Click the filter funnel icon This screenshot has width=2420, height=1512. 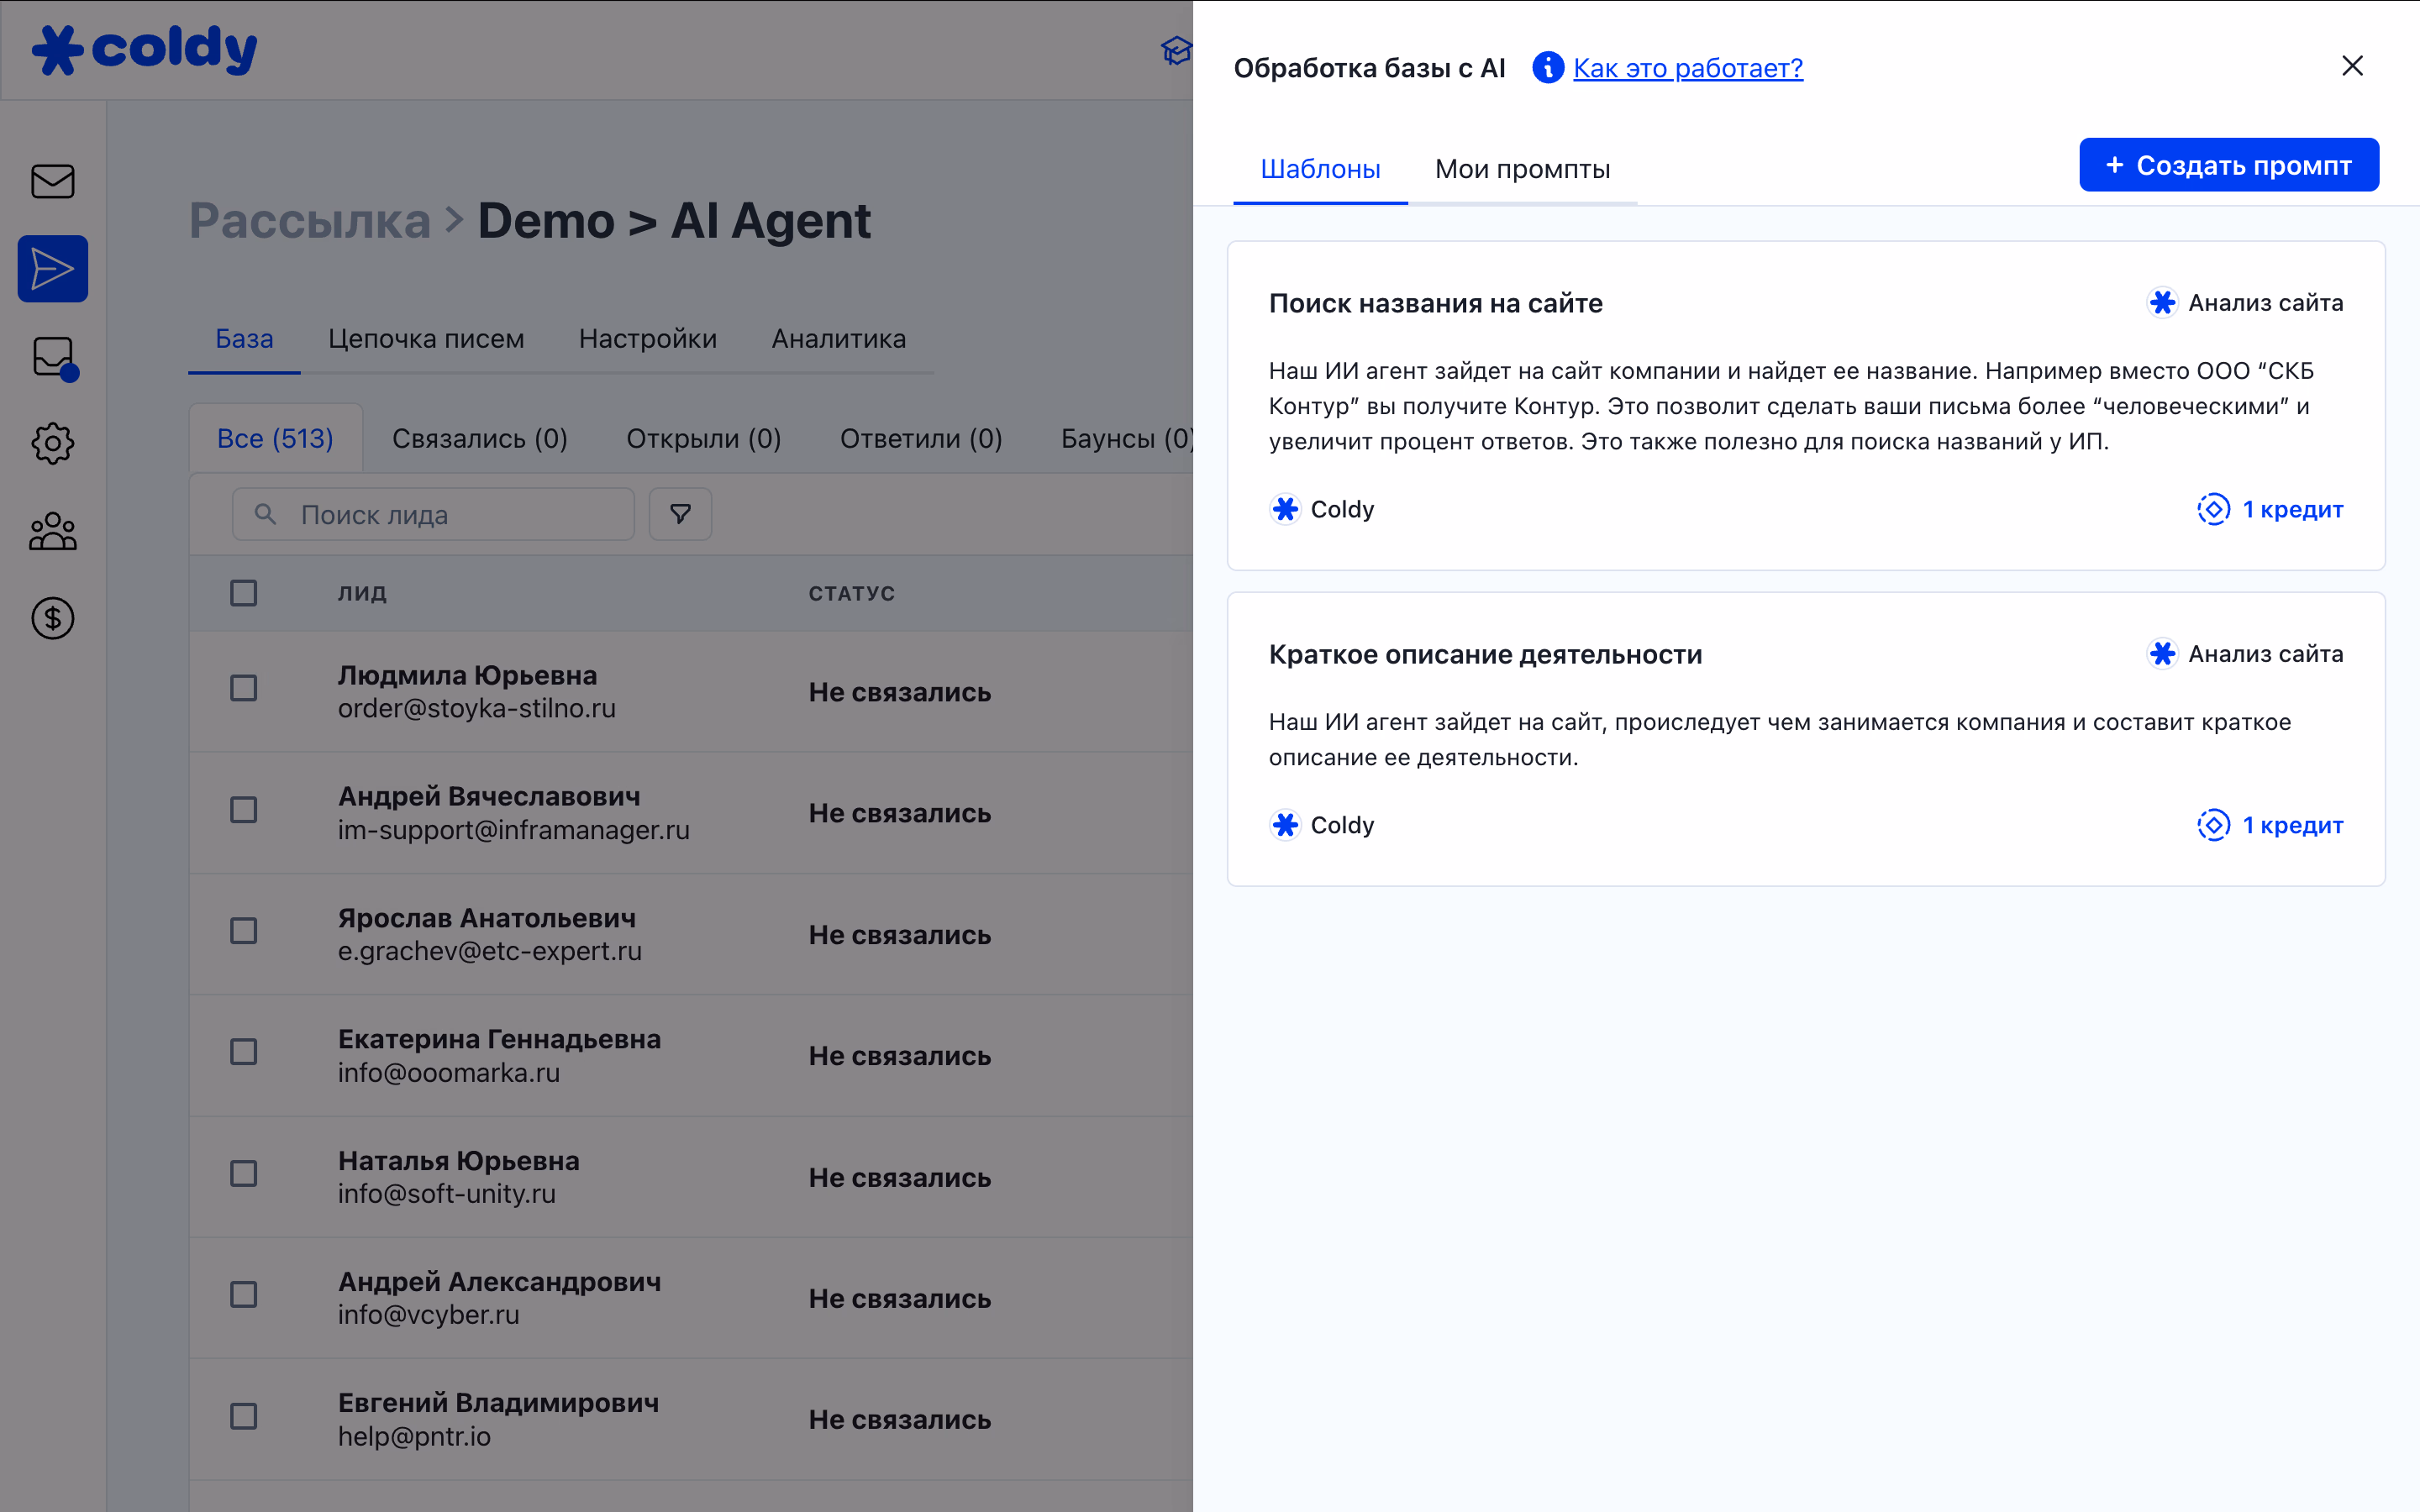pos(680,514)
